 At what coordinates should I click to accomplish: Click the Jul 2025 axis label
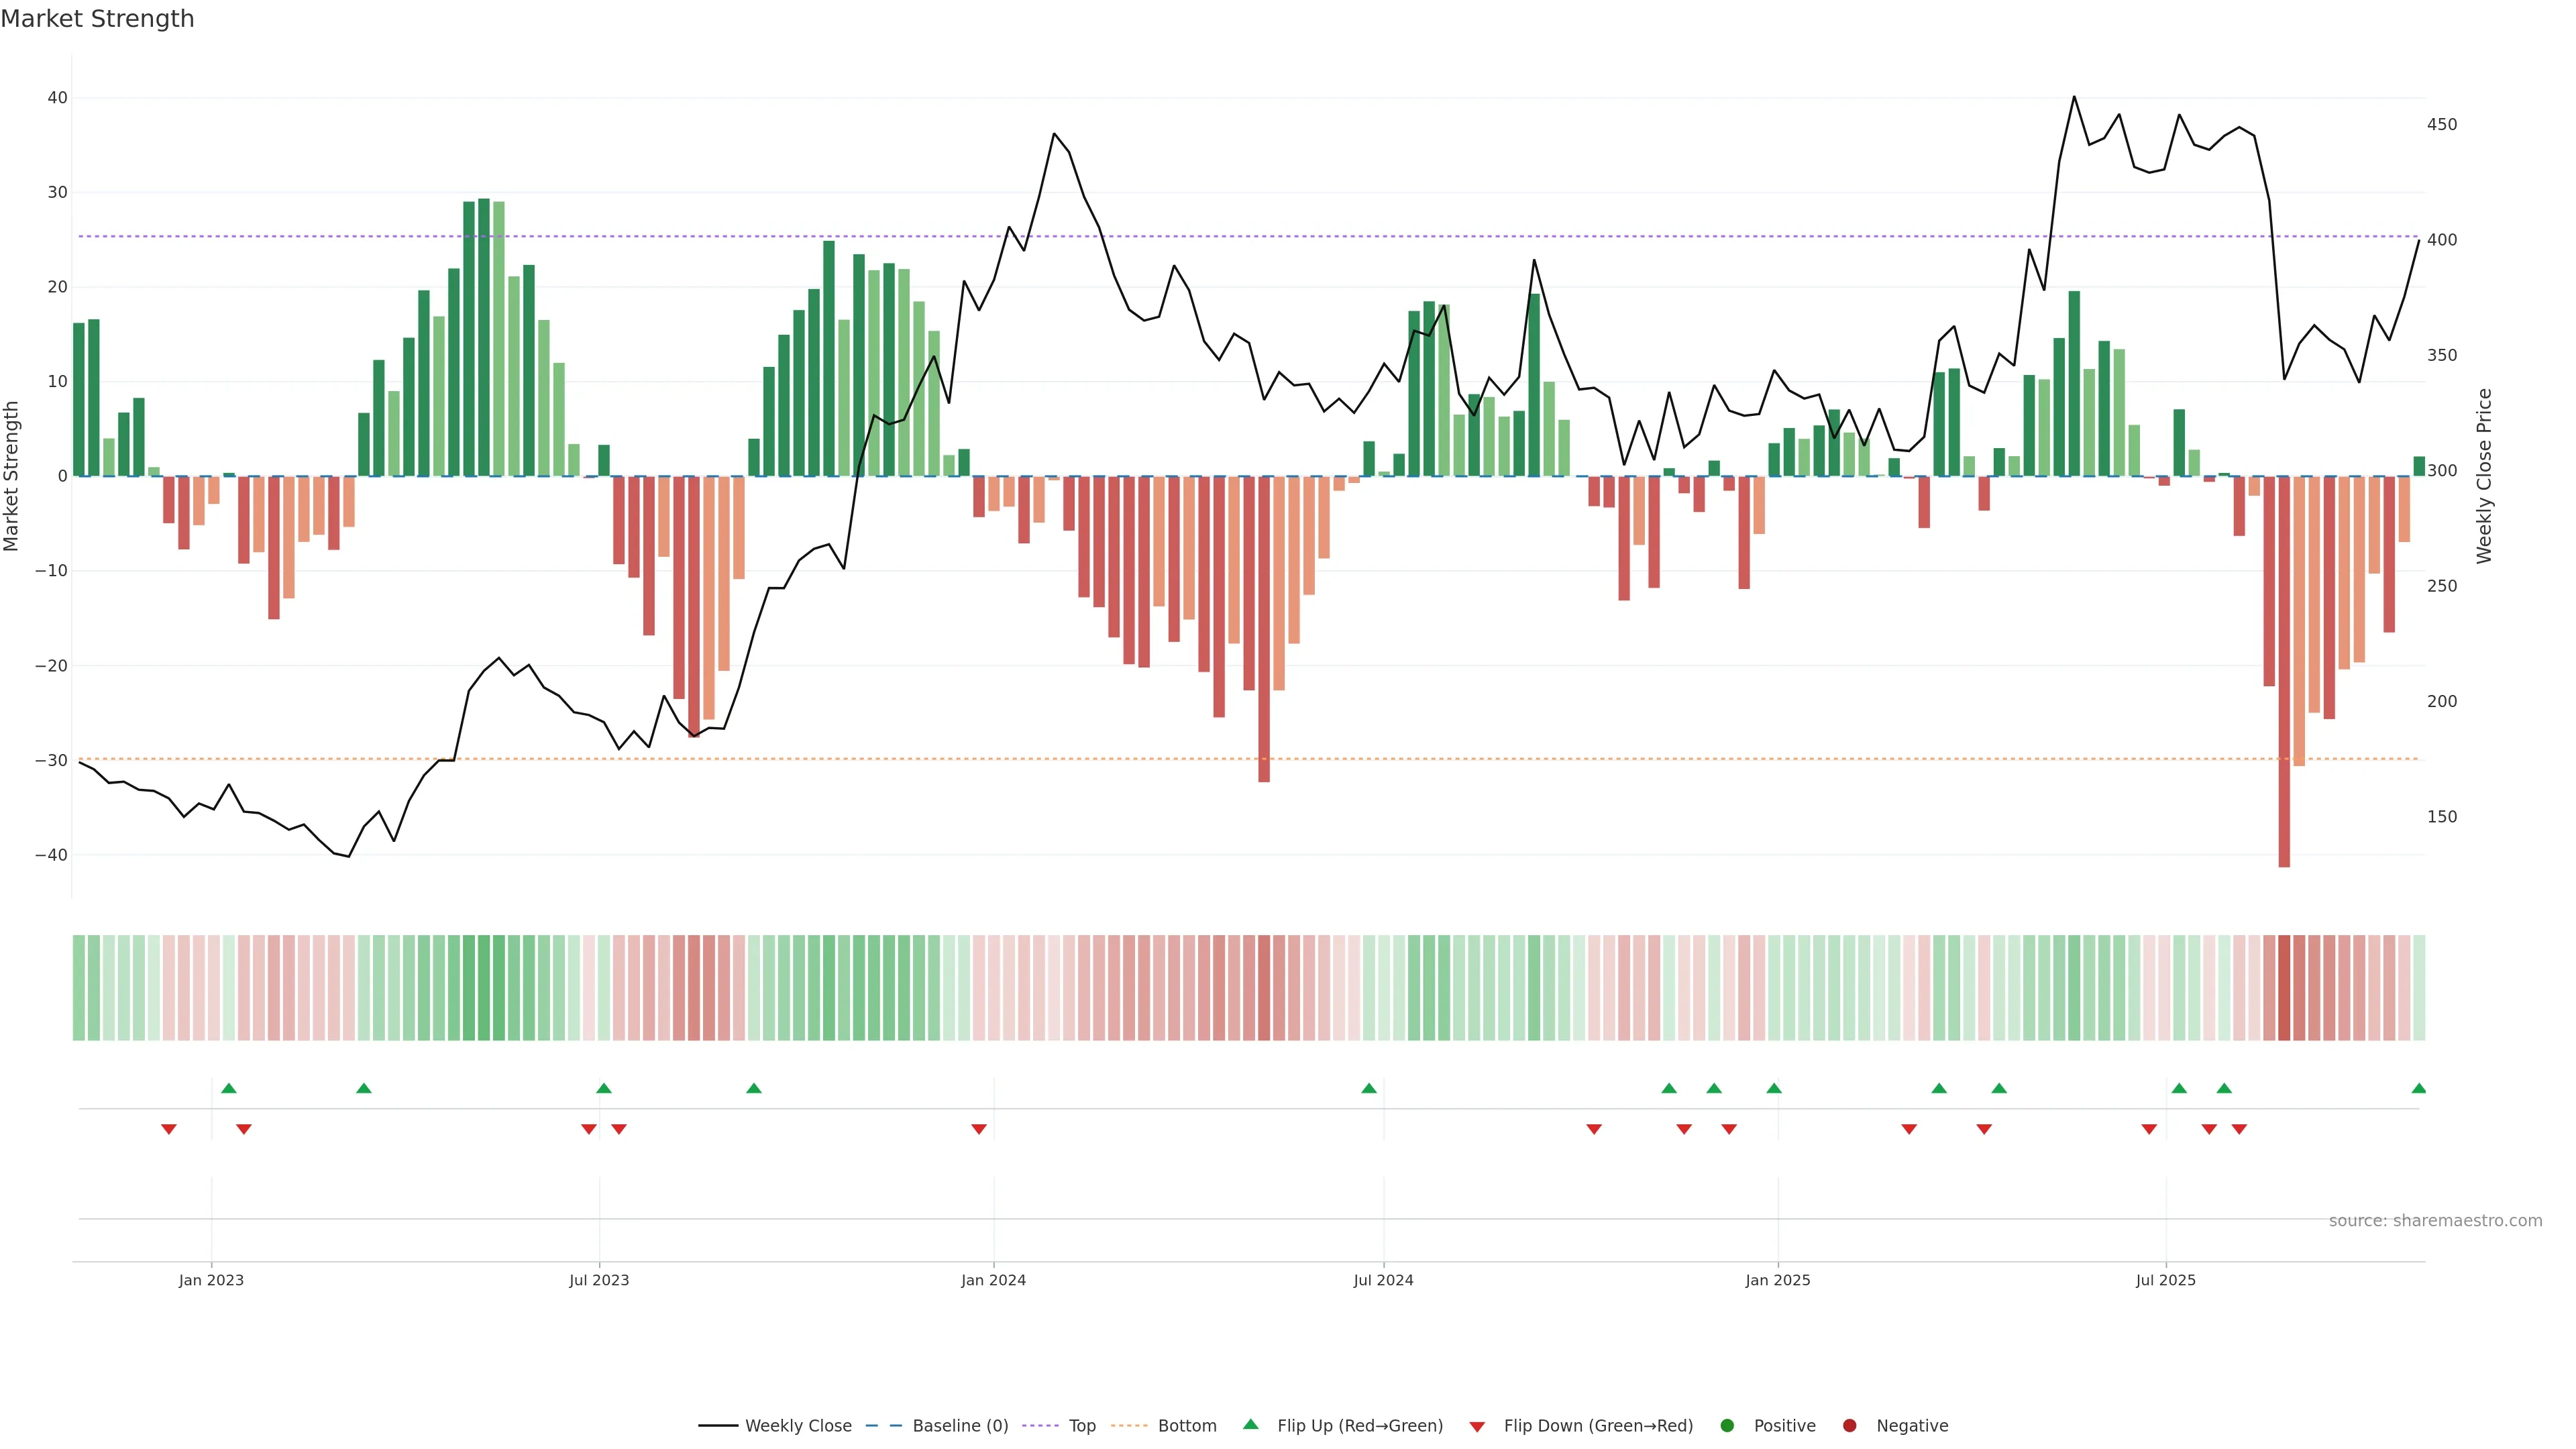tap(2165, 1280)
